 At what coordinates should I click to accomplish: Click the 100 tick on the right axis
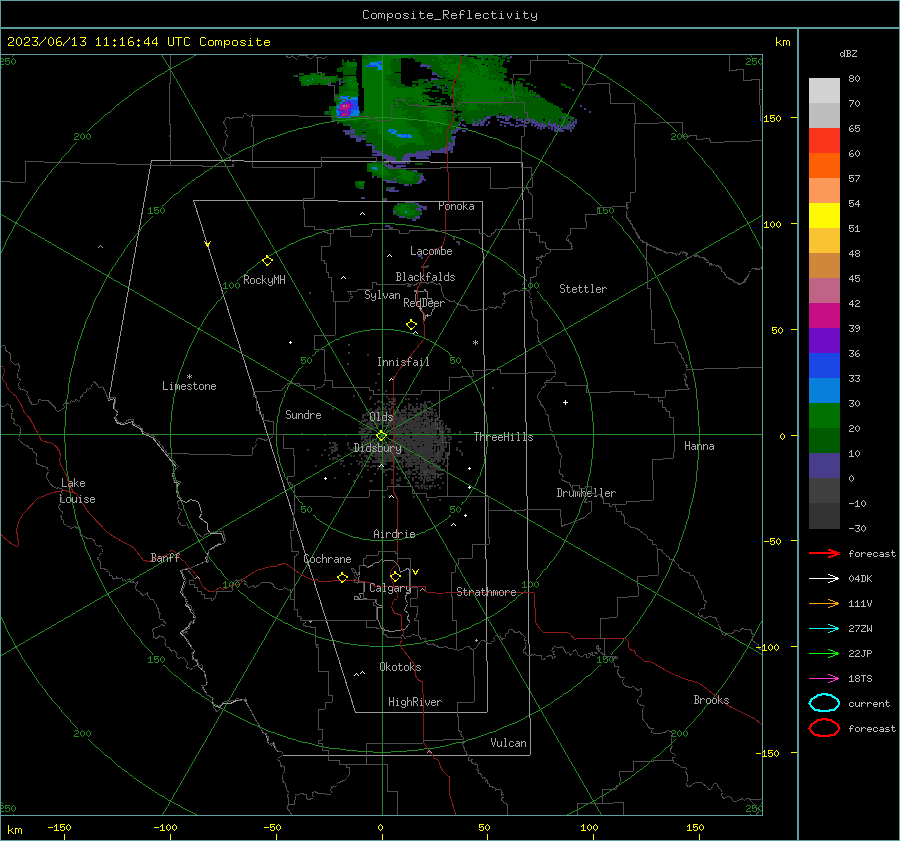coord(772,224)
